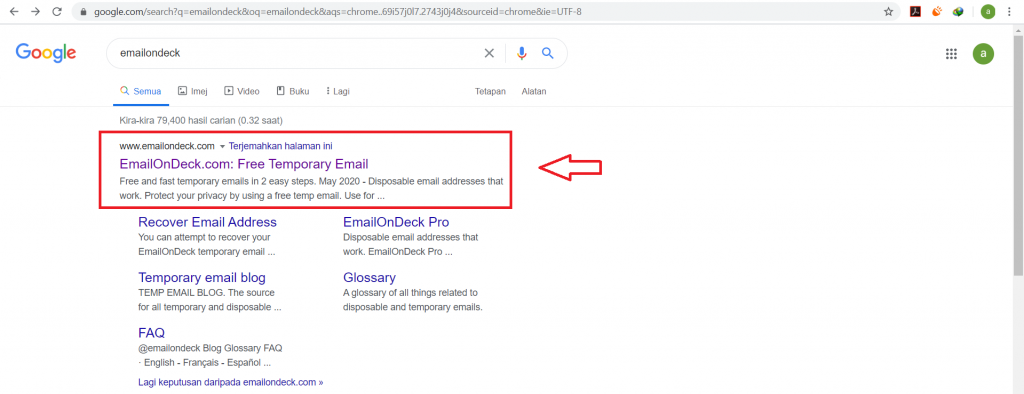The image size is (1024, 394).
Task: Click the blue magnifier search button
Action: pyautogui.click(x=547, y=54)
